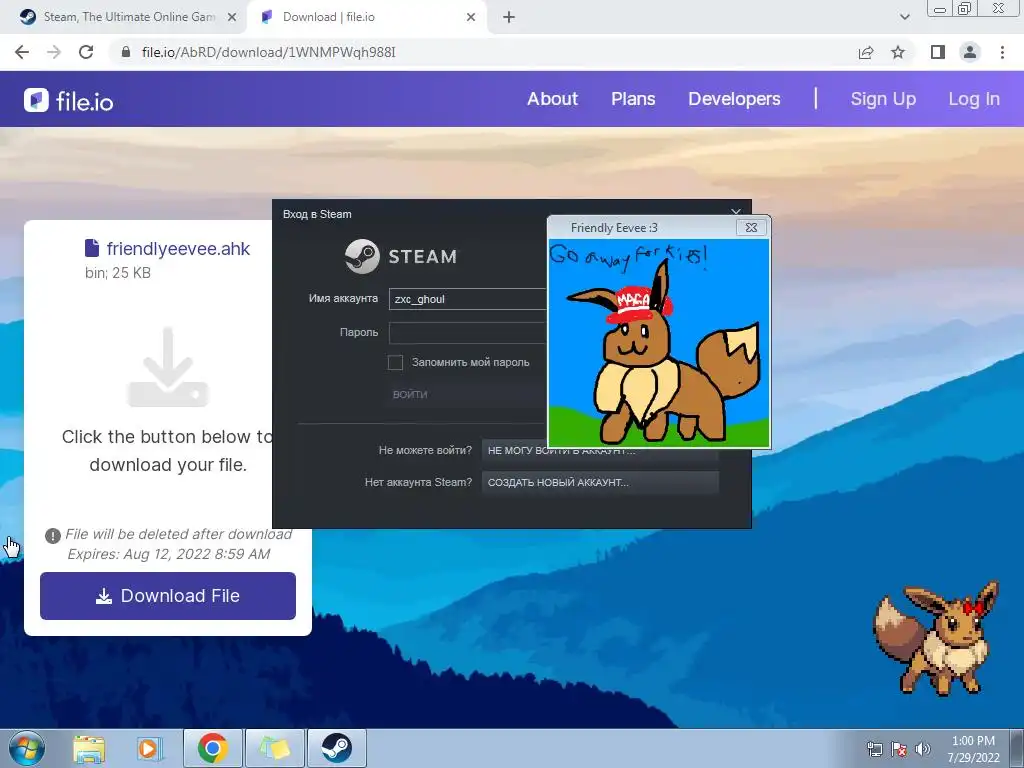This screenshot has width=1024, height=768.
Task: Click the Log In link
Action: coord(974,99)
